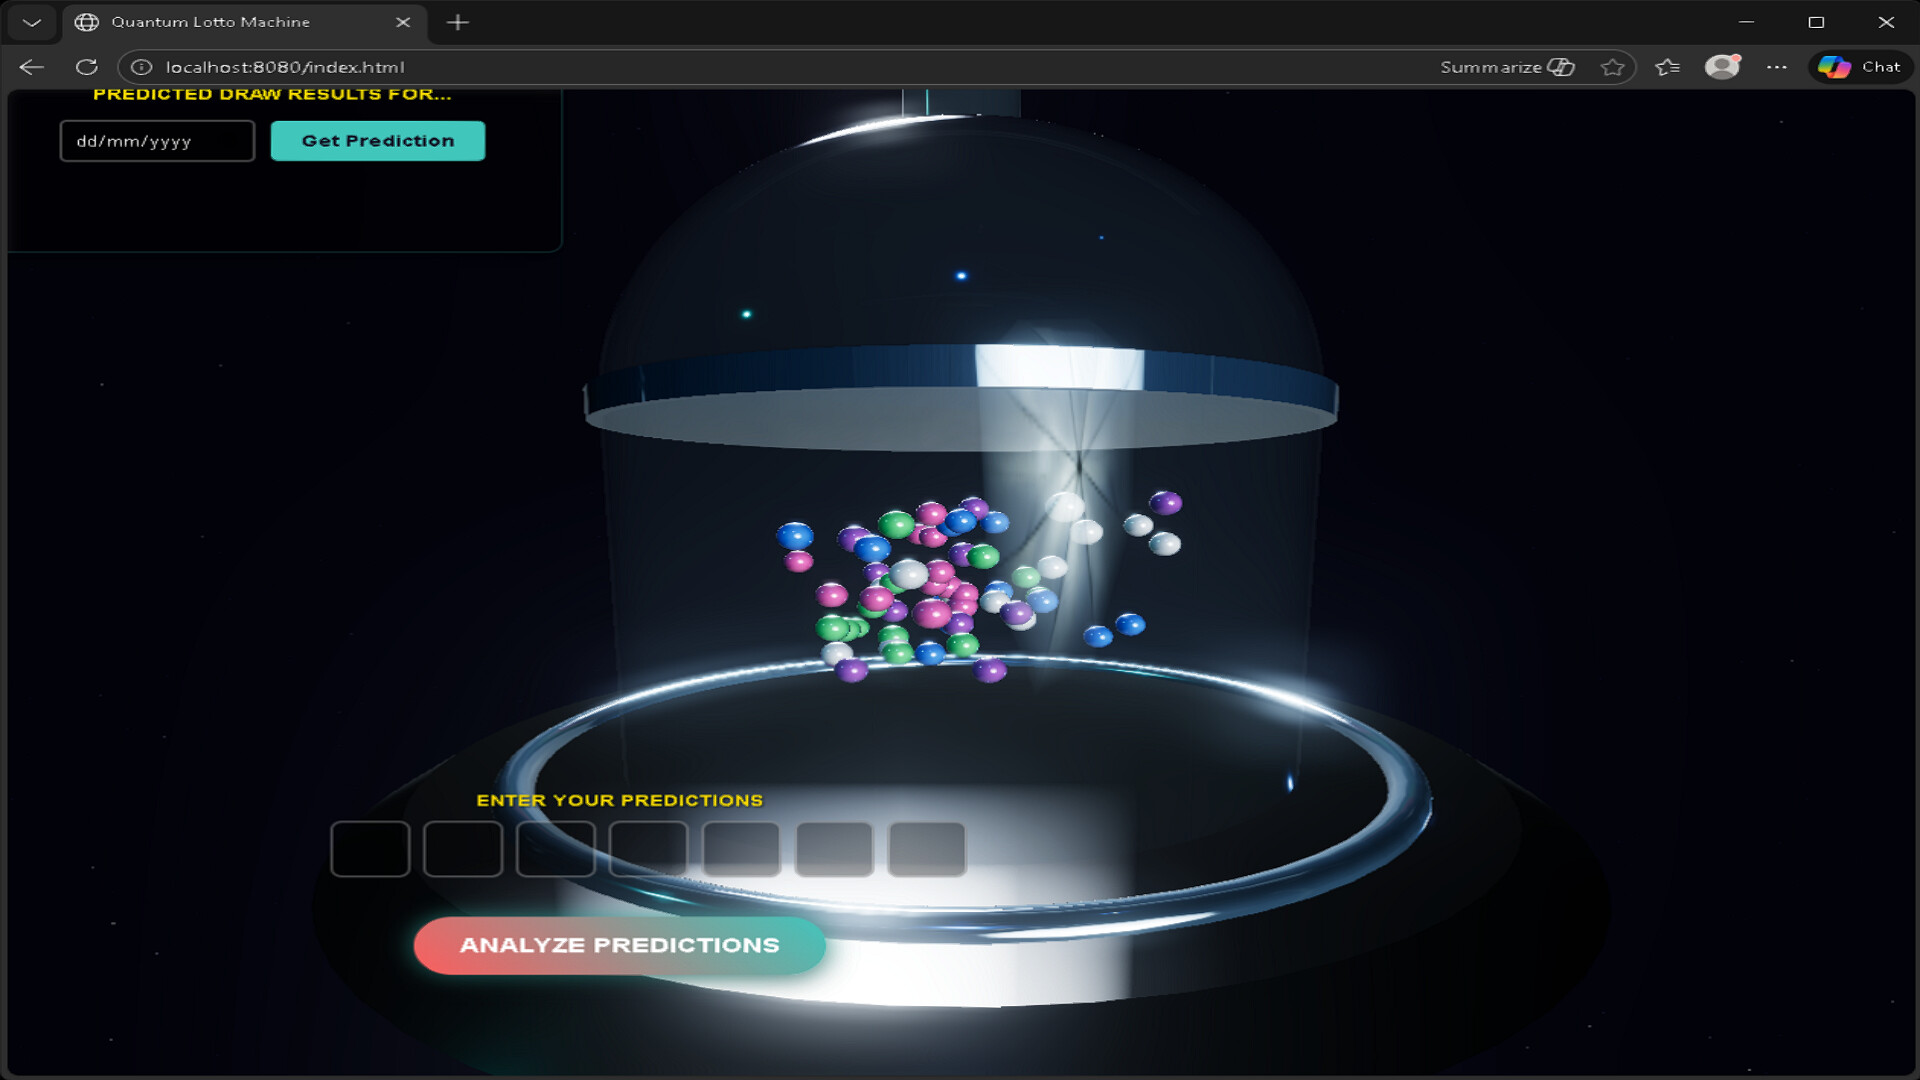Image resolution: width=1920 pixels, height=1080 pixels.
Task: Open the browser profile avatar
Action: coord(1722,67)
